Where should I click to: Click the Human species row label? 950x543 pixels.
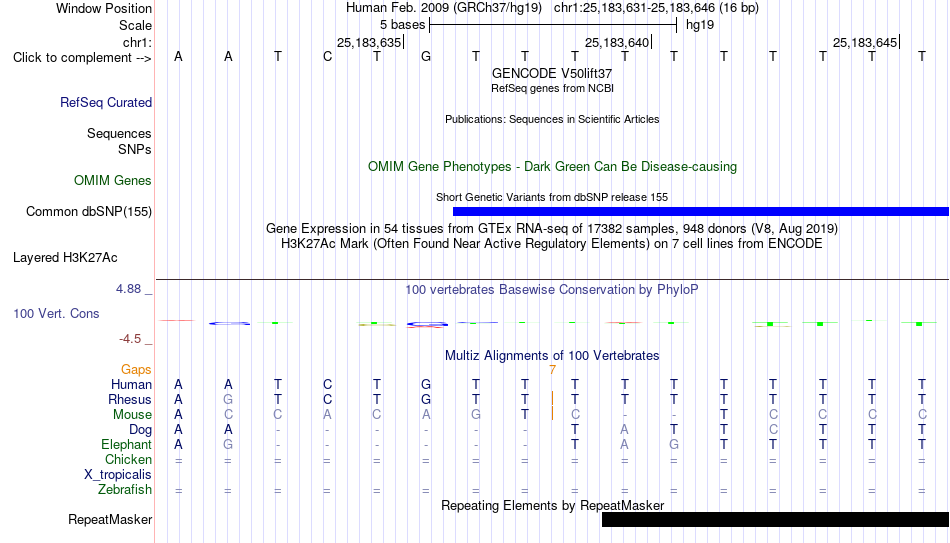(x=131, y=385)
